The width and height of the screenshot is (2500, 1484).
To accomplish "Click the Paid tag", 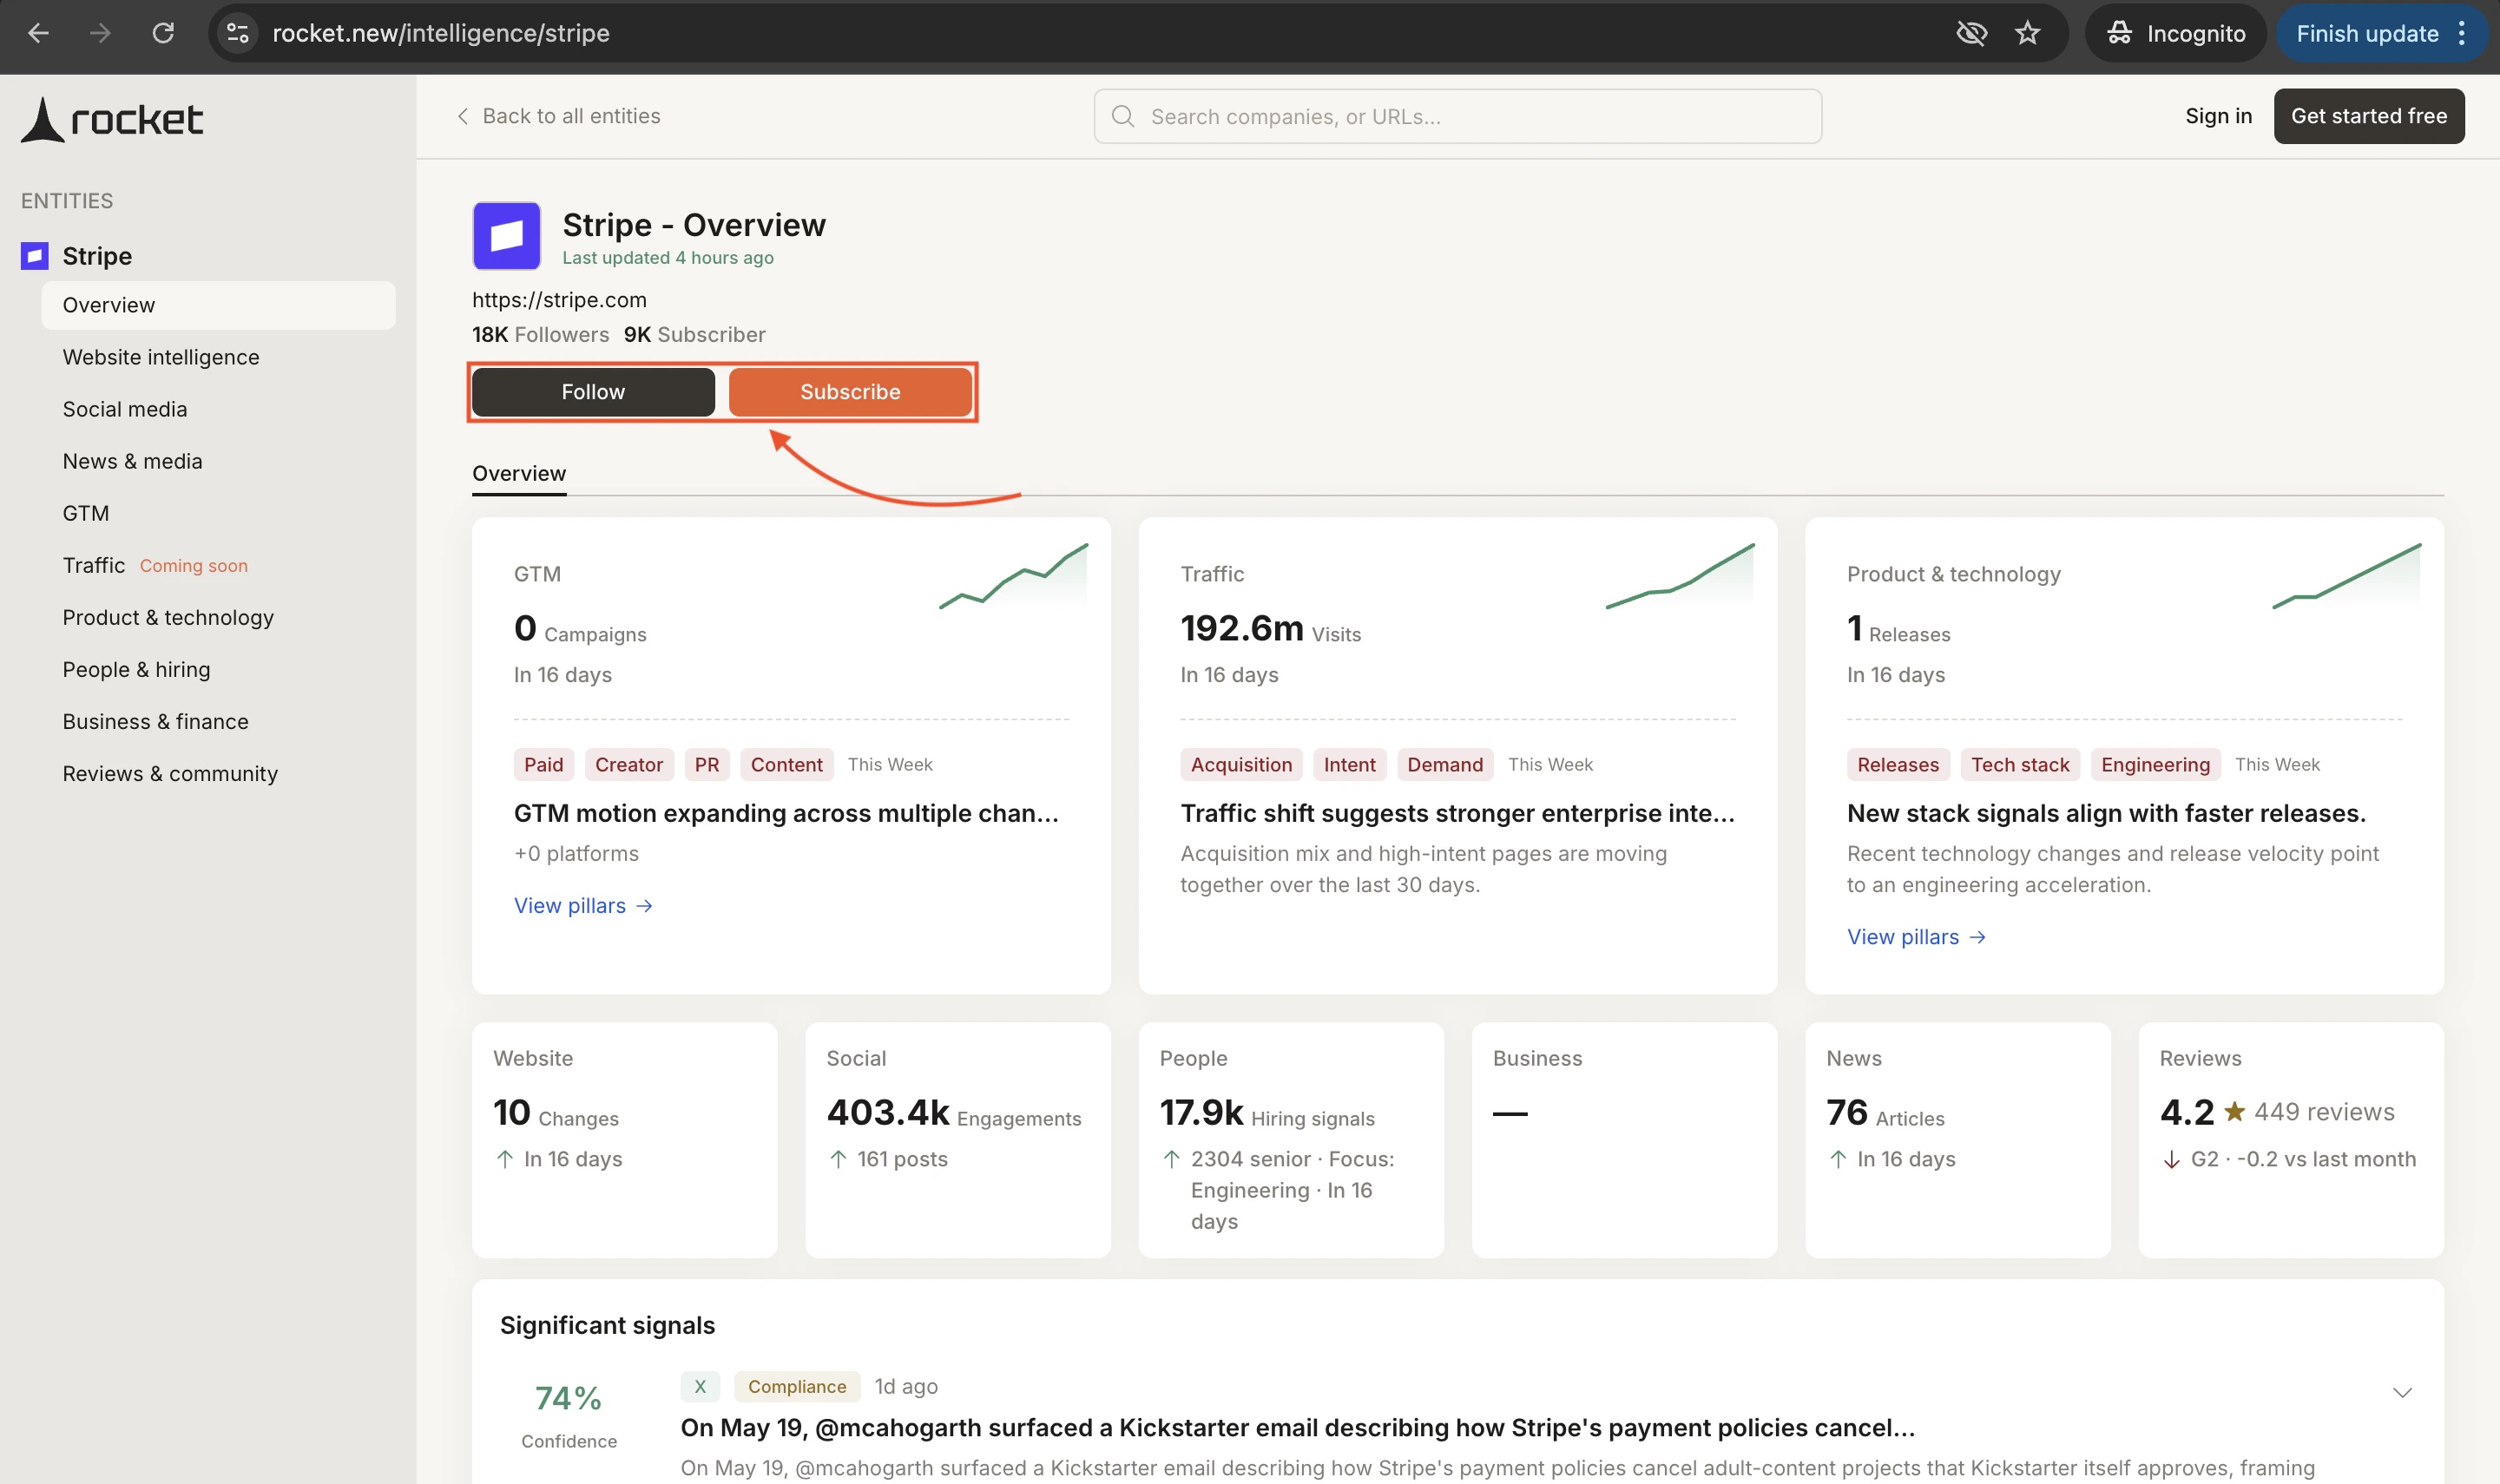I will (x=543, y=764).
